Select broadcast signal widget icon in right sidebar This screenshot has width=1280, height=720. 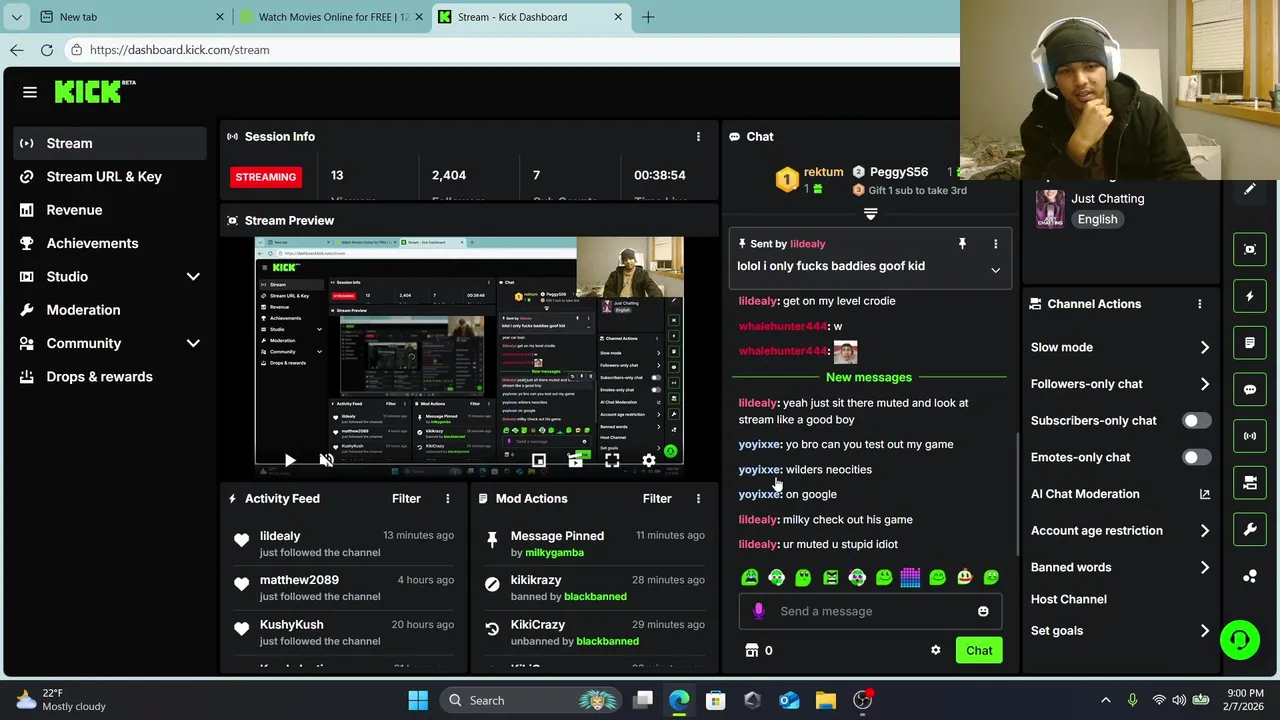[1250, 436]
